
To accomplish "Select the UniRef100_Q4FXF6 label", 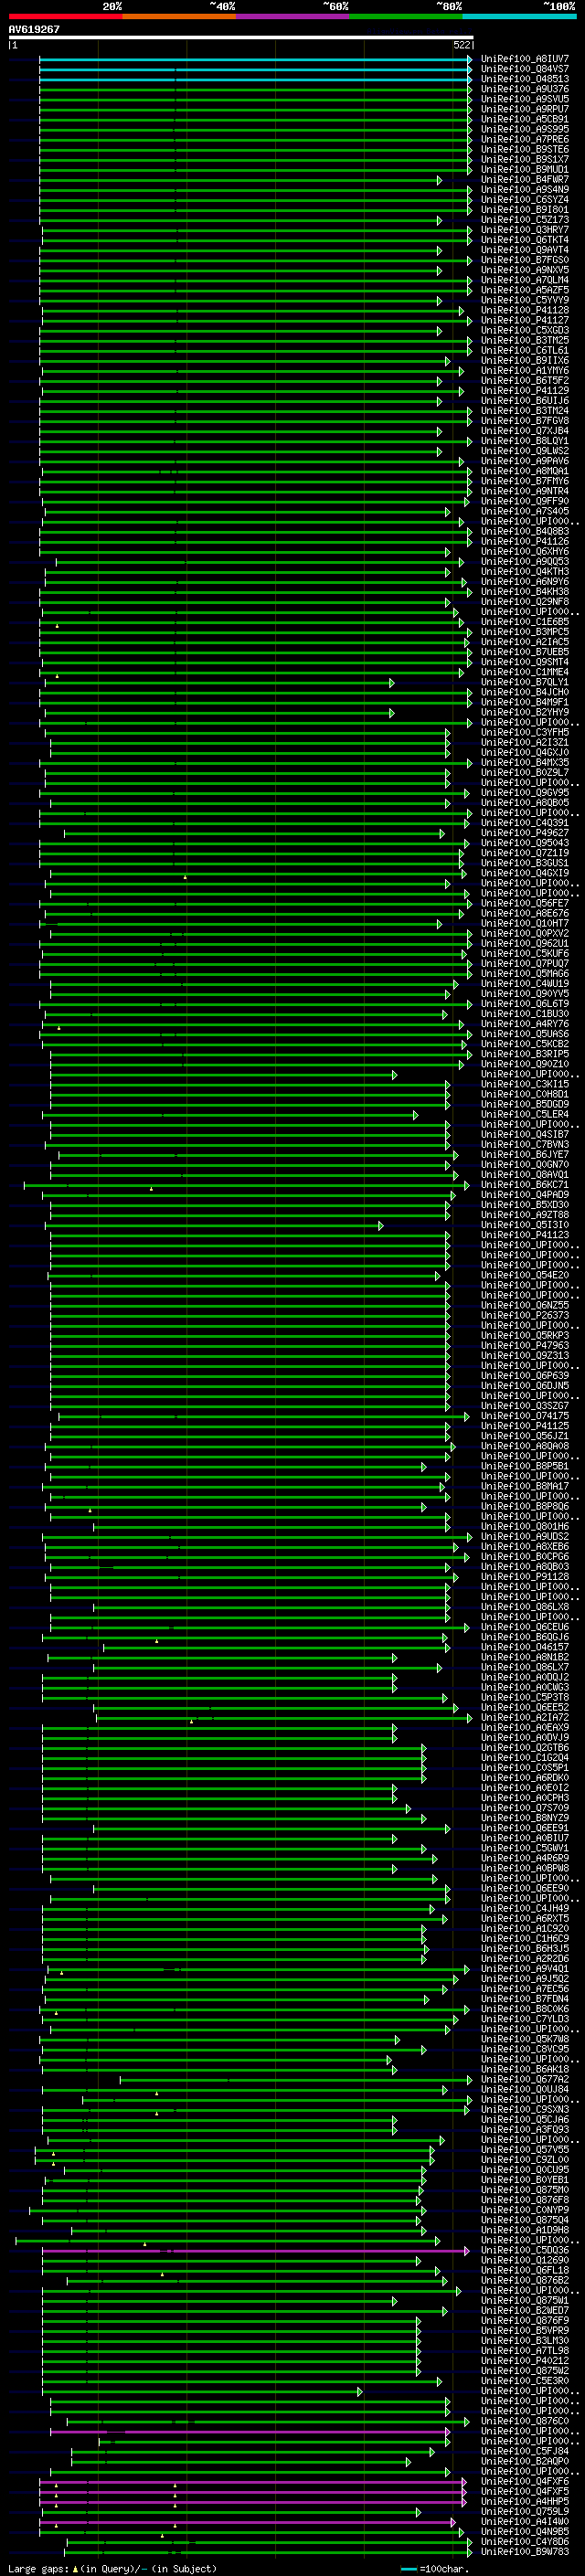I will 525,2481.
